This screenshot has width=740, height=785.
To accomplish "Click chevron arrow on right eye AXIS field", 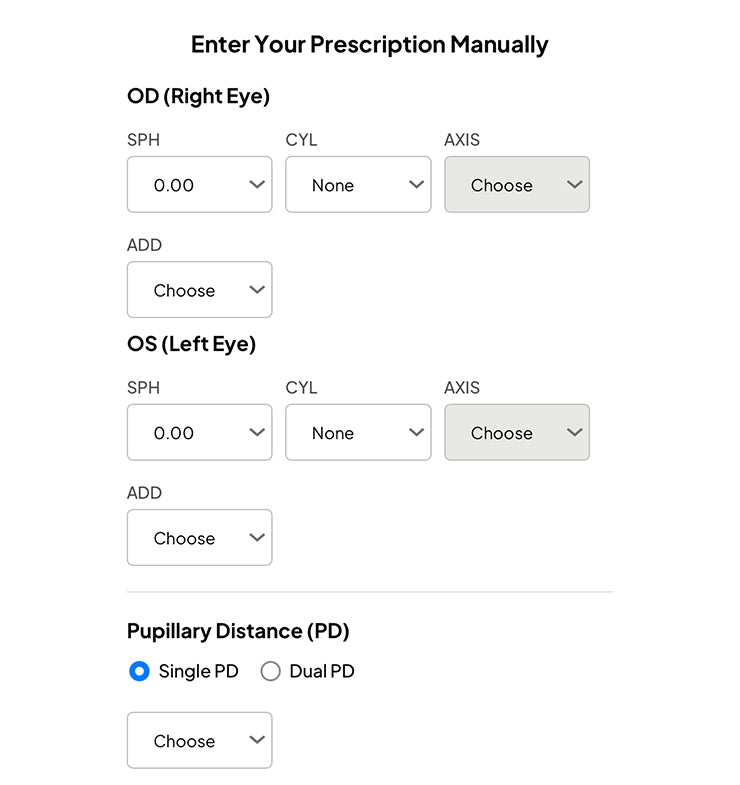I will (x=574, y=184).
